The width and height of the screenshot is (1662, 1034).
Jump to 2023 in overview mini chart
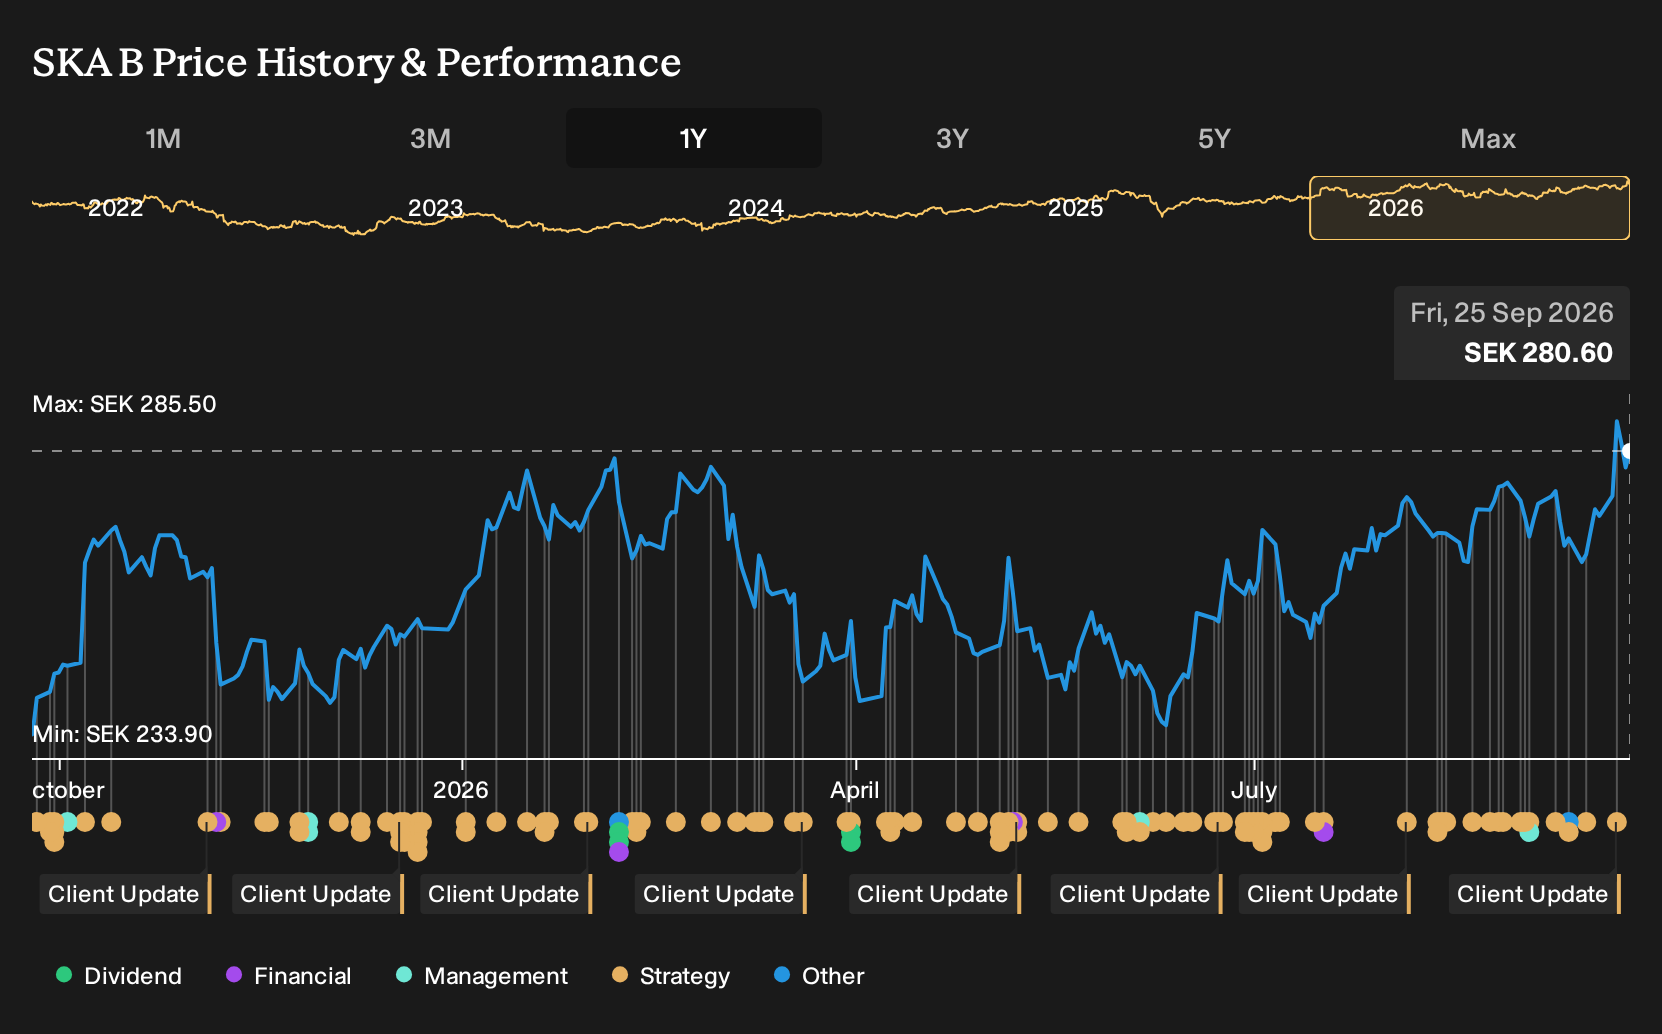435,208
